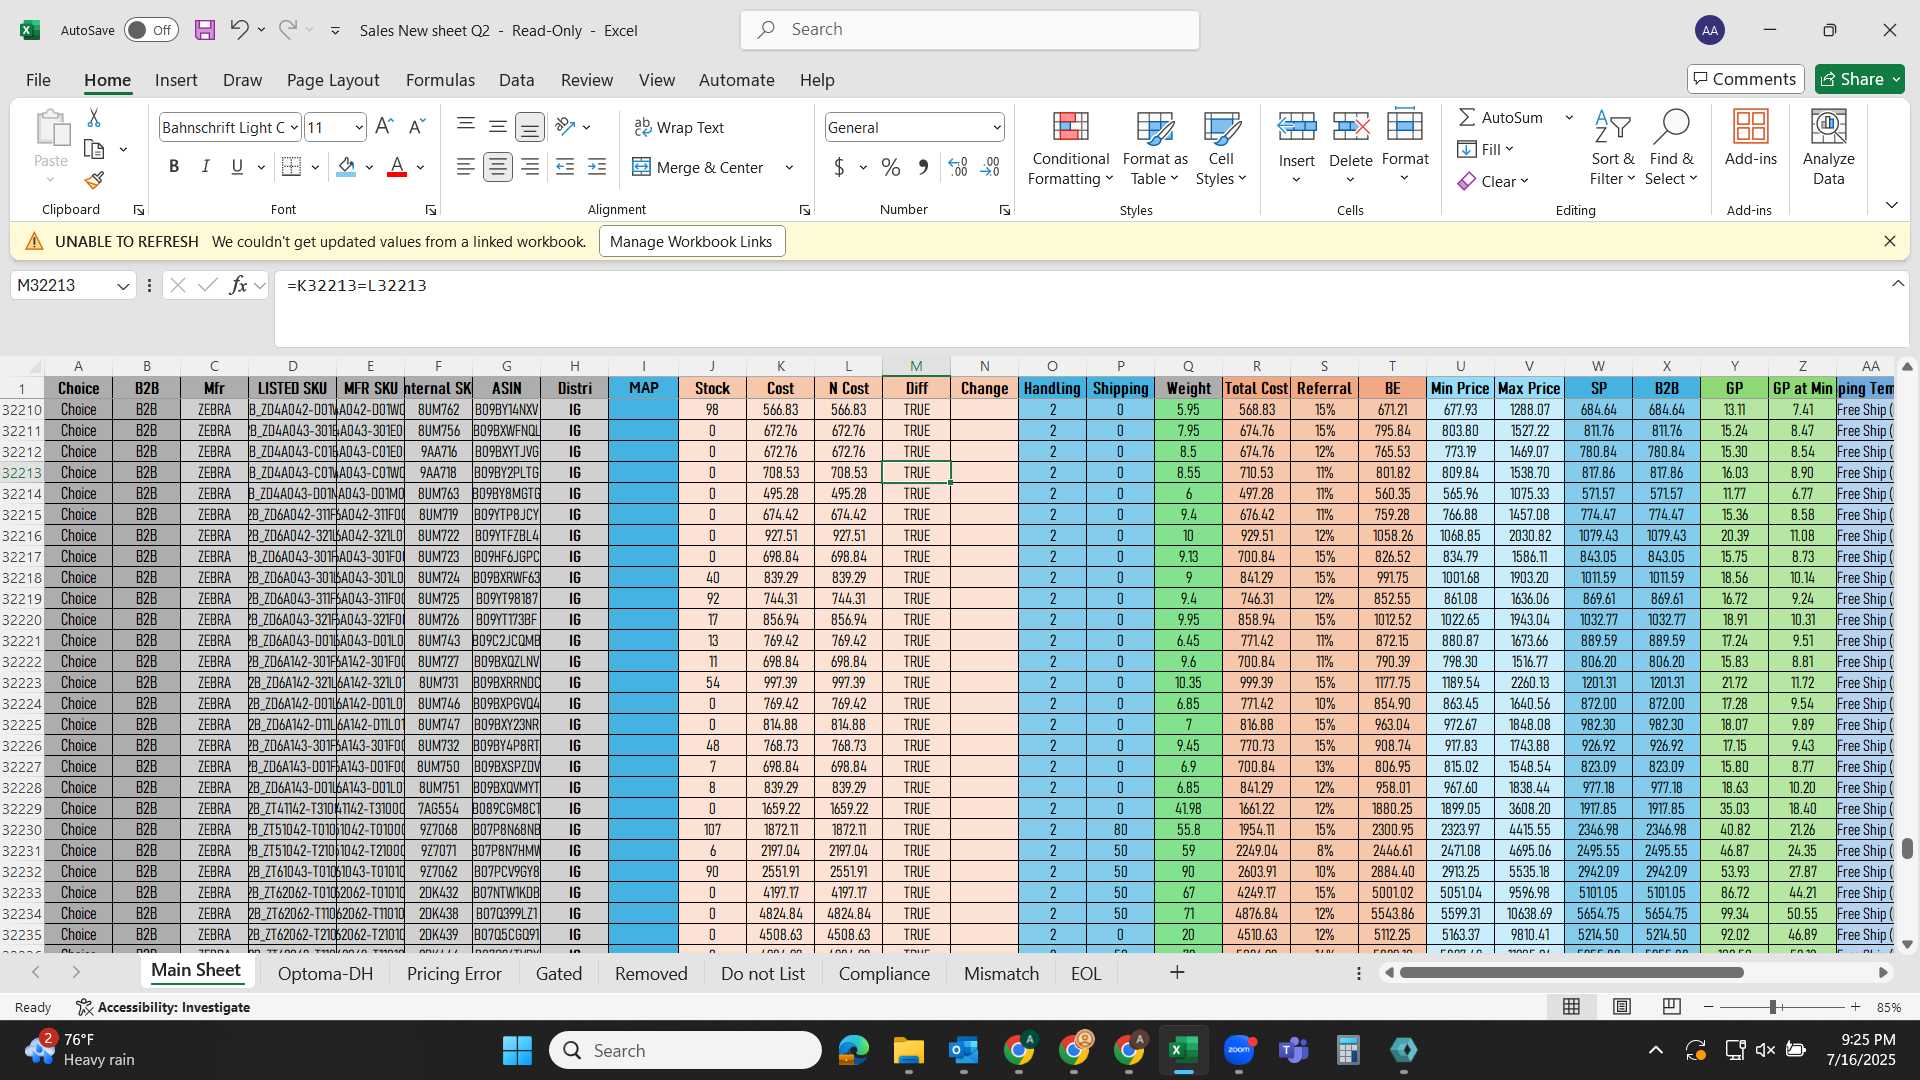Viewport: 1920px width, 1080px height.
Task: Click the Decrease Indent icon
Action: point(565,167)
